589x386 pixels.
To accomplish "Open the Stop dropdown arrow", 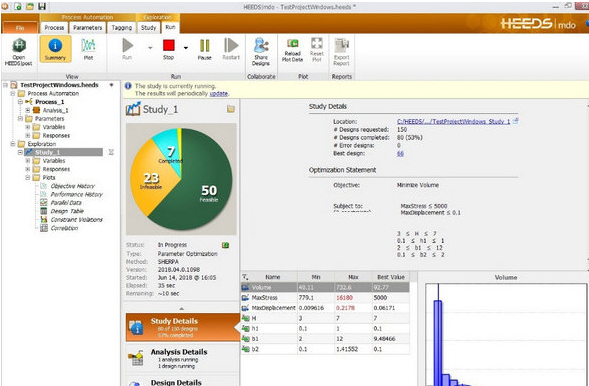I will 186,48.
